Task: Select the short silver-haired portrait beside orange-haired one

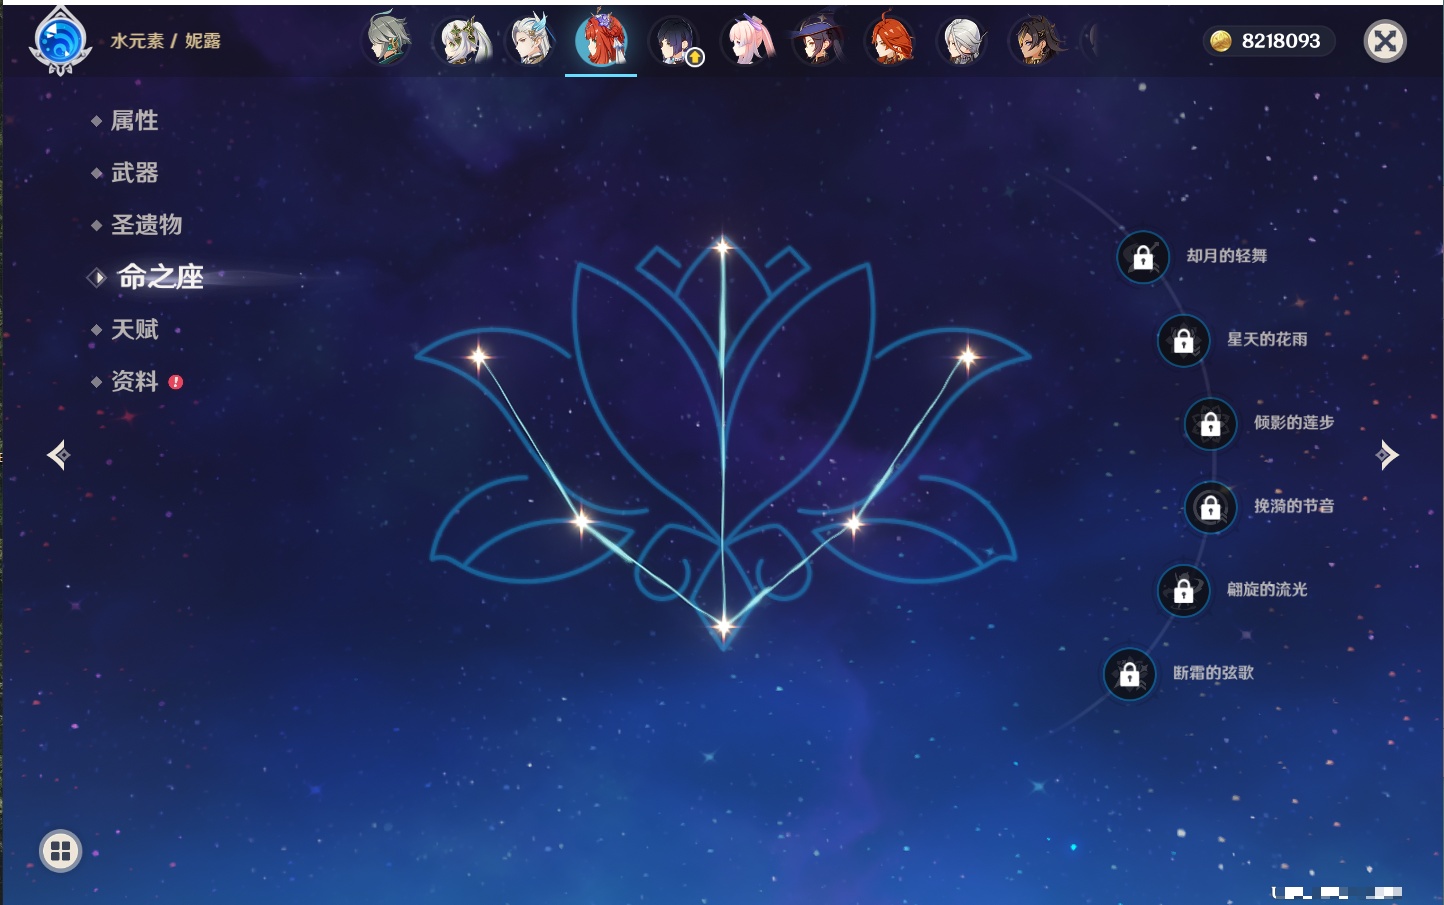Action: tap(962, 41)
